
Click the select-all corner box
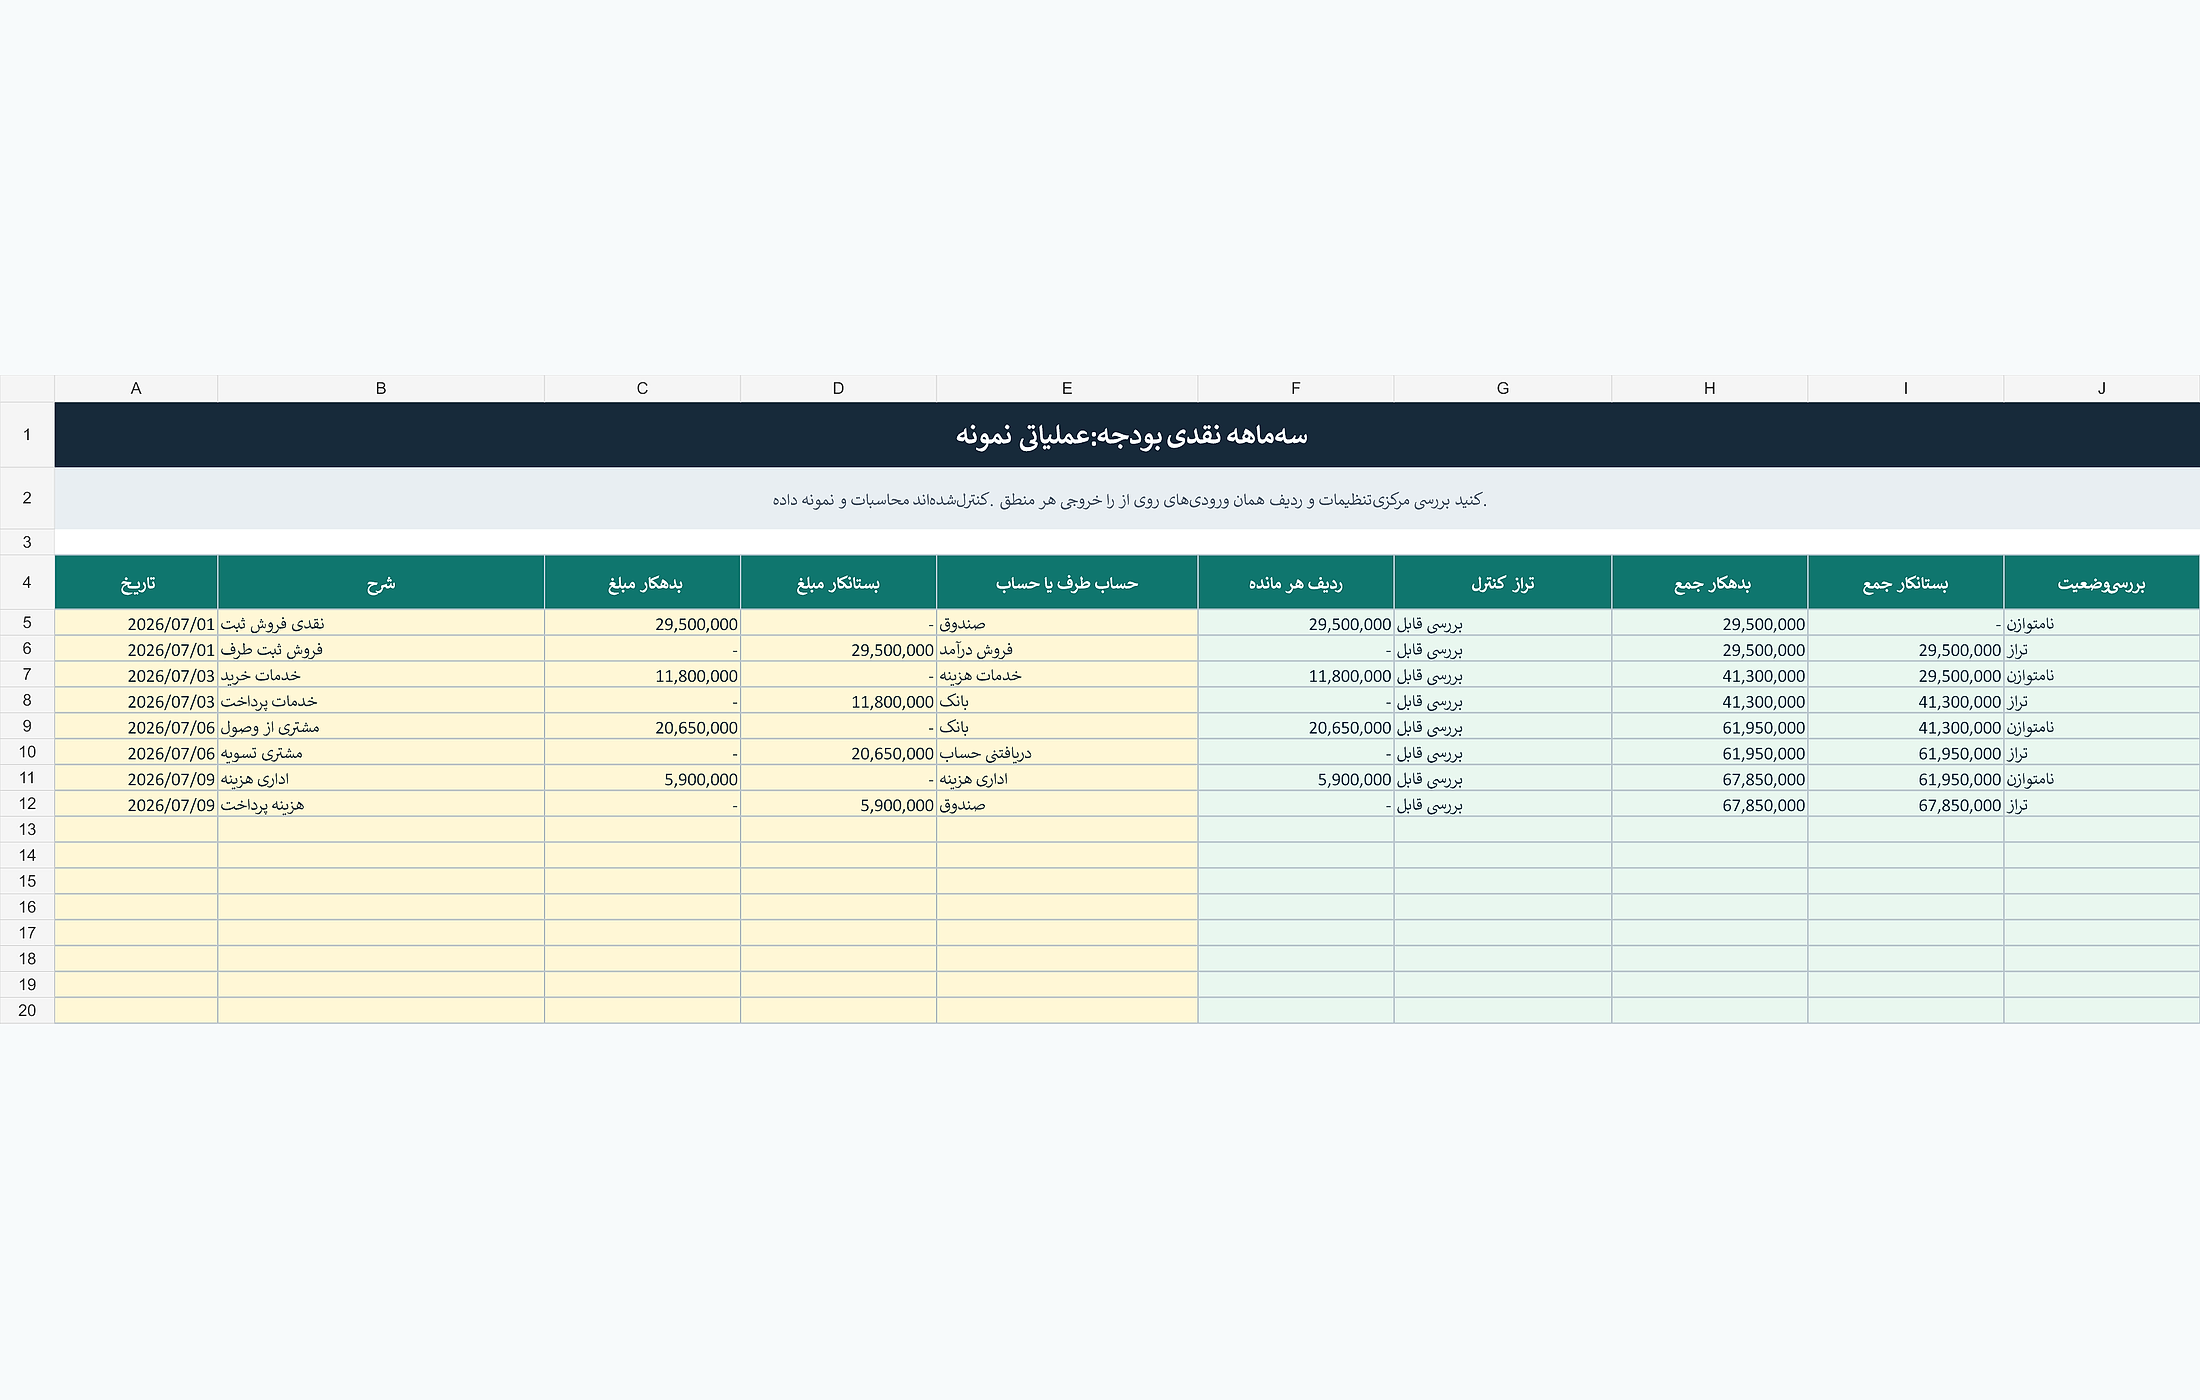pos(27,388)
